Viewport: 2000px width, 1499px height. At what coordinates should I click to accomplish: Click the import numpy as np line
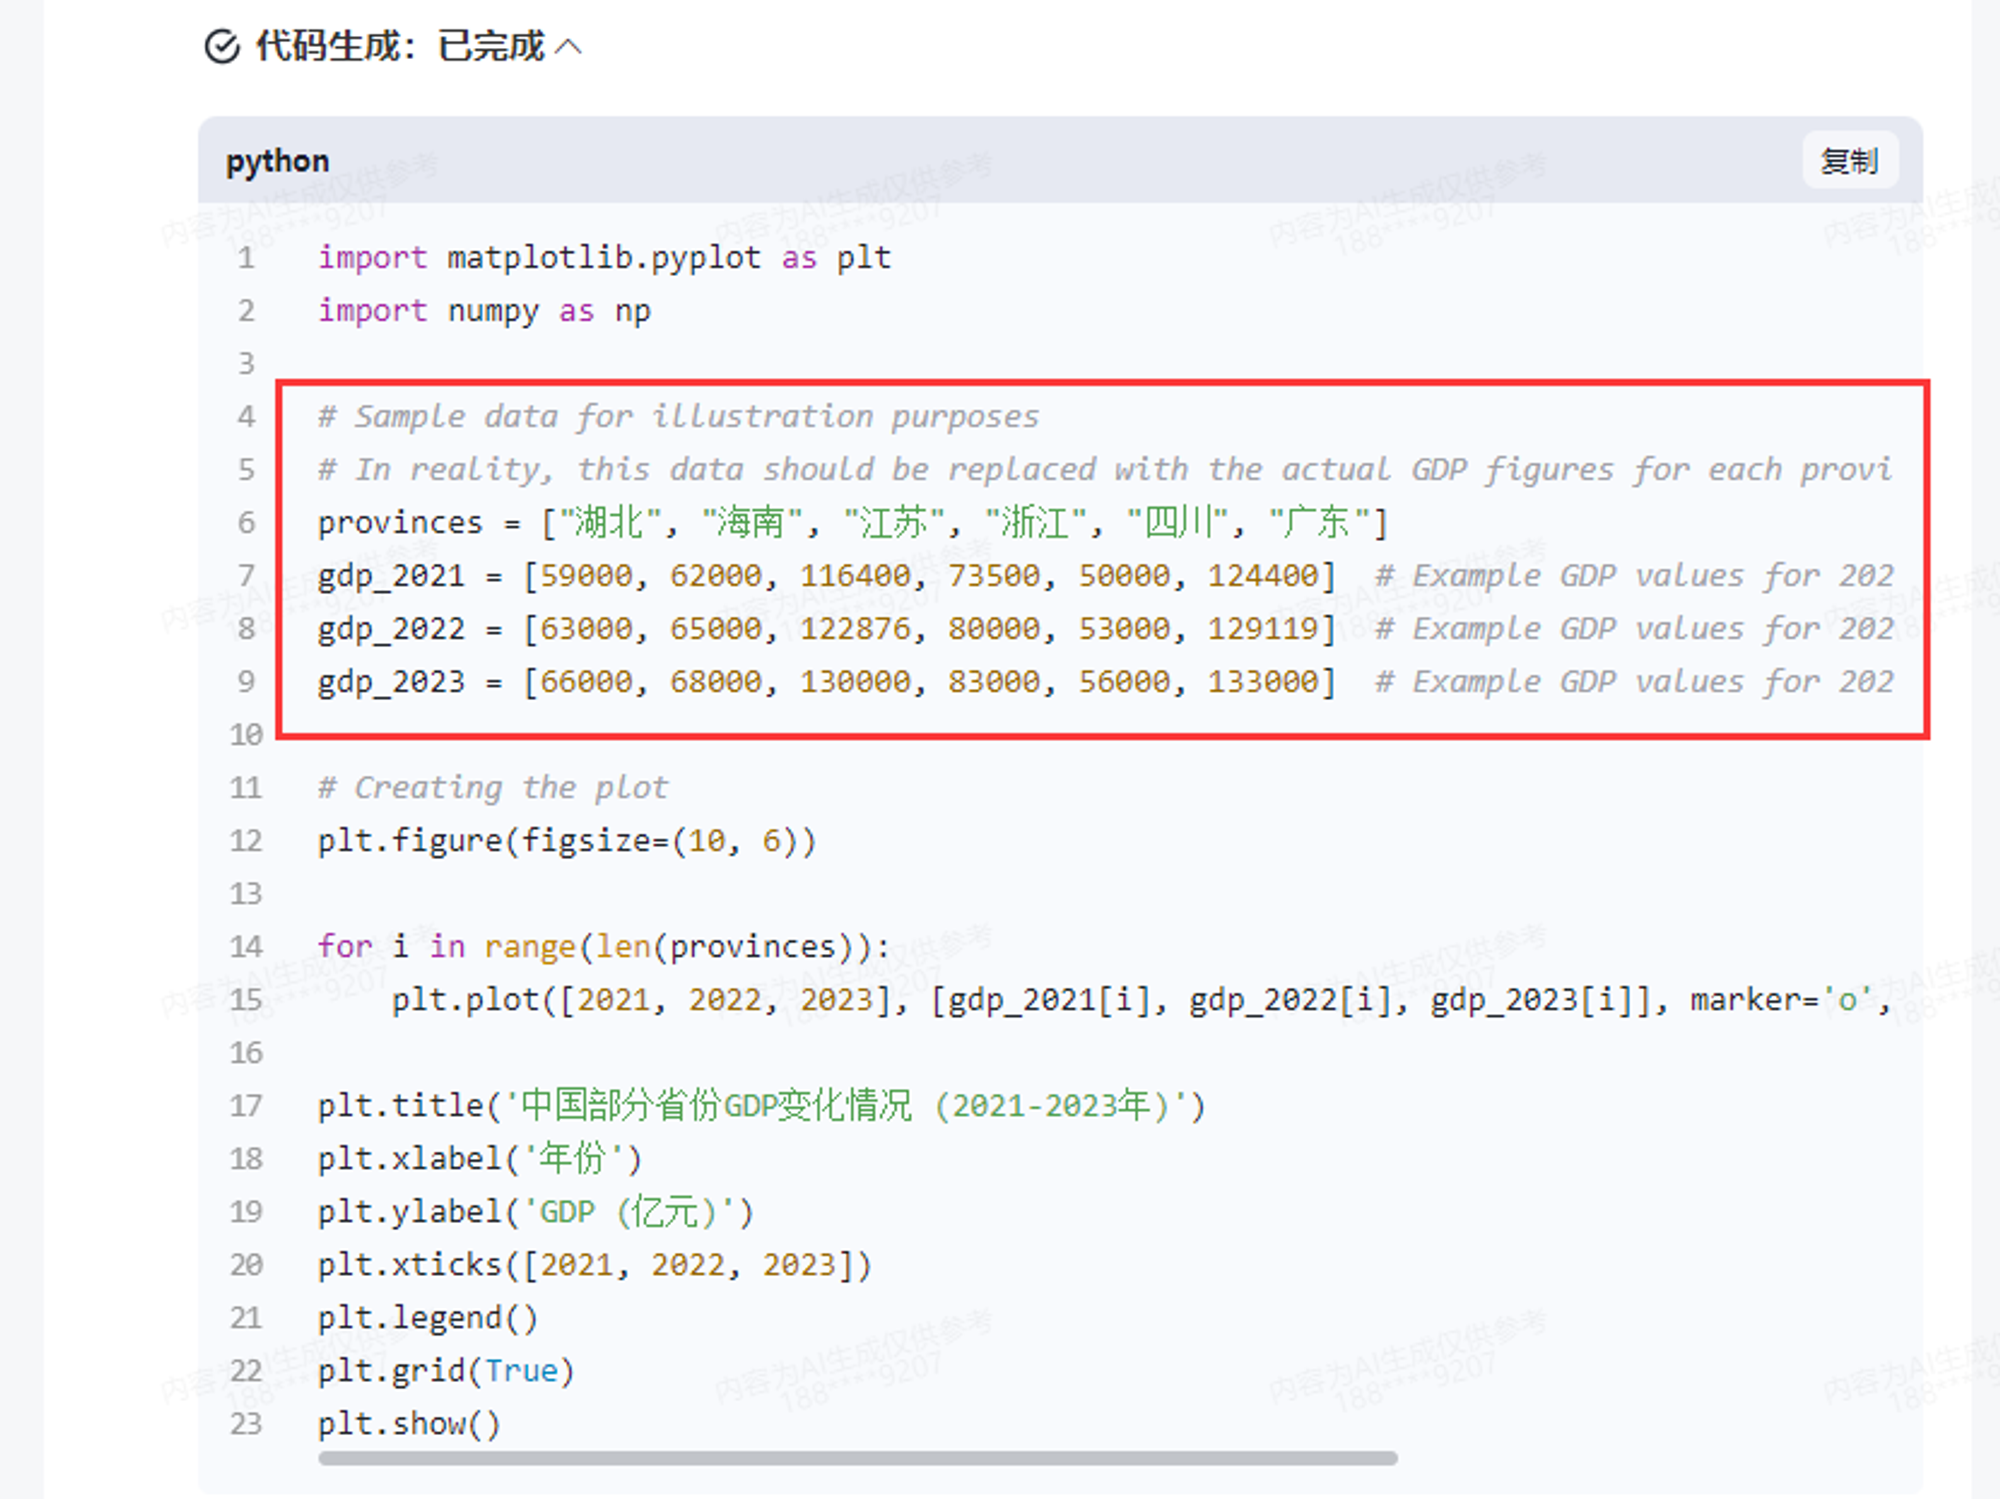[484, 311]
